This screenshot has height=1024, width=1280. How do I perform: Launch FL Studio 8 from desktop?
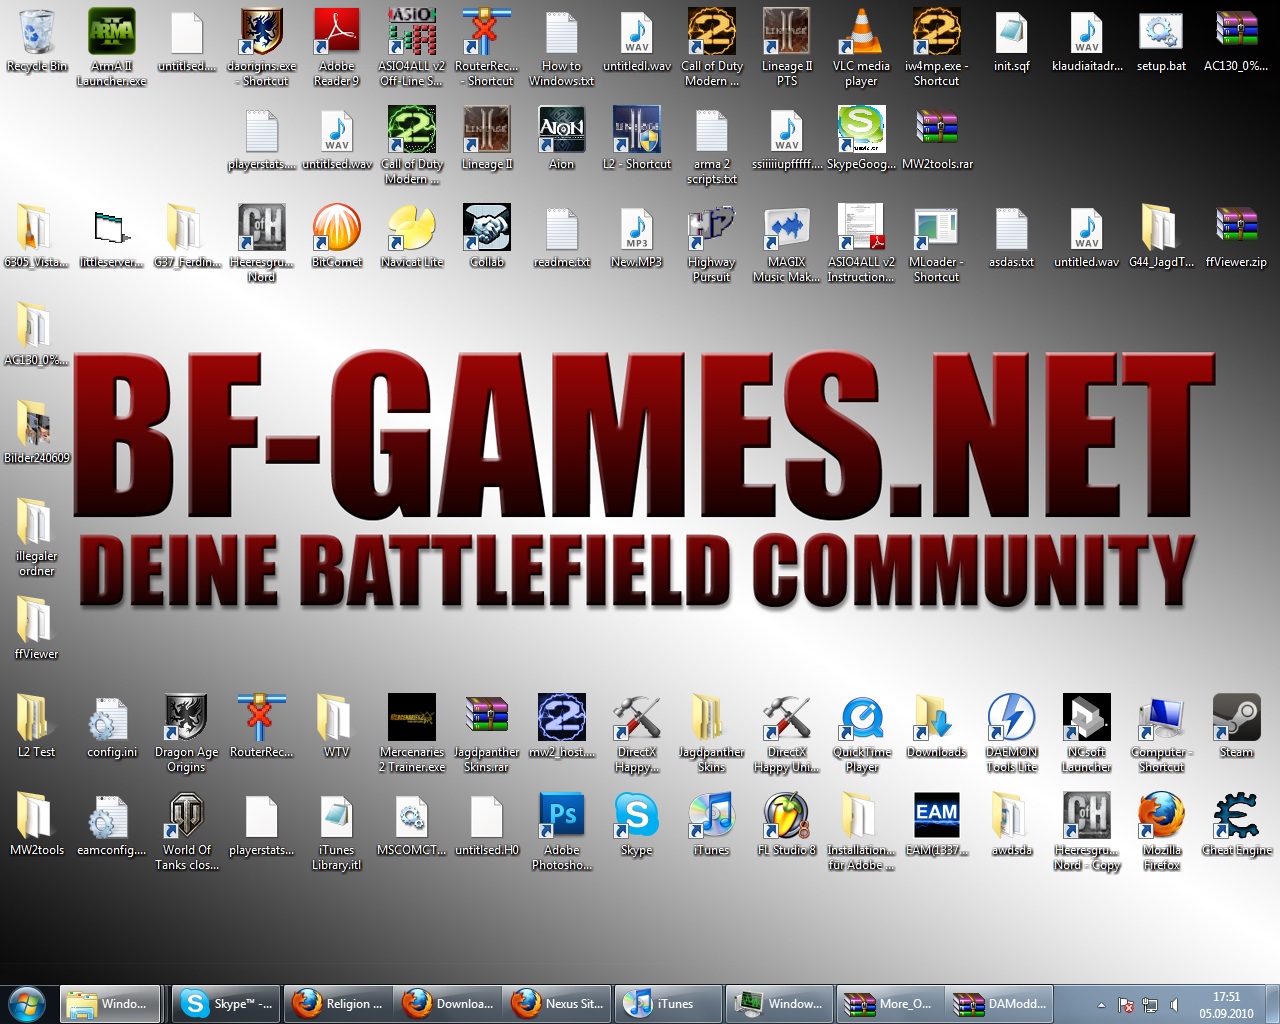coord(786,818)
